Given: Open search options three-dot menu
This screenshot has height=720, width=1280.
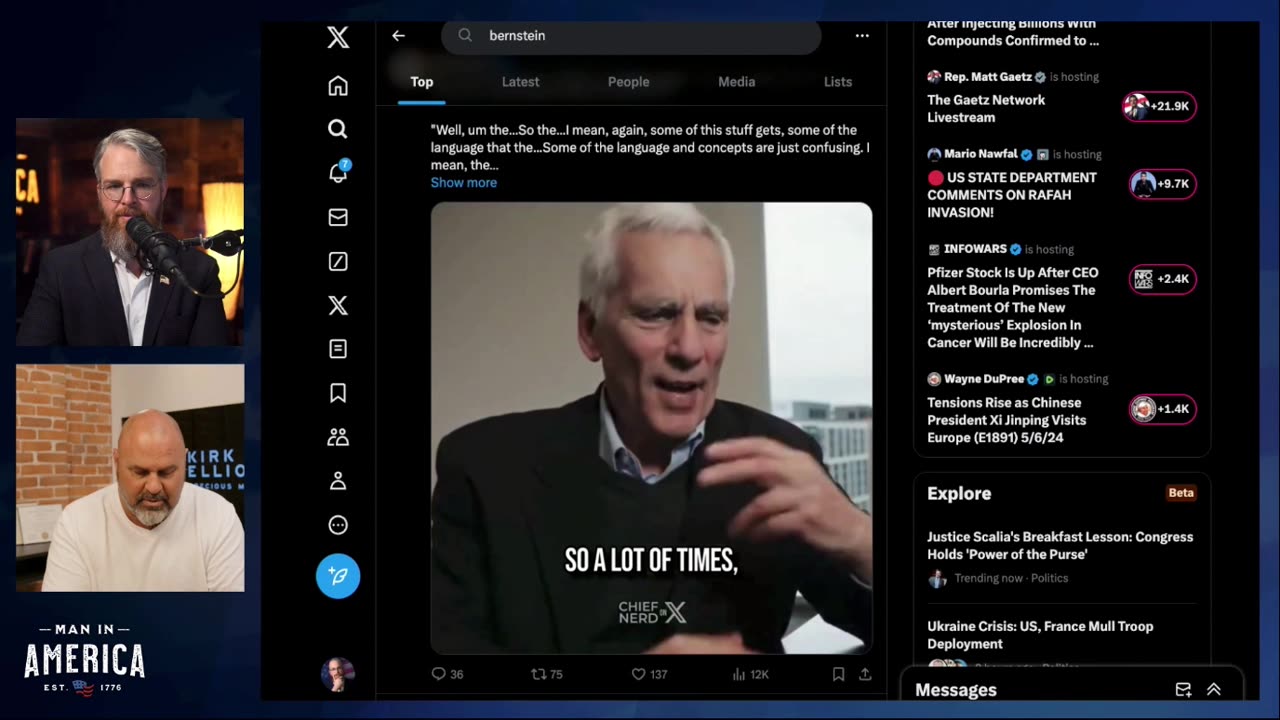Looking at the screenshot, I should click(x=862, y=36).
